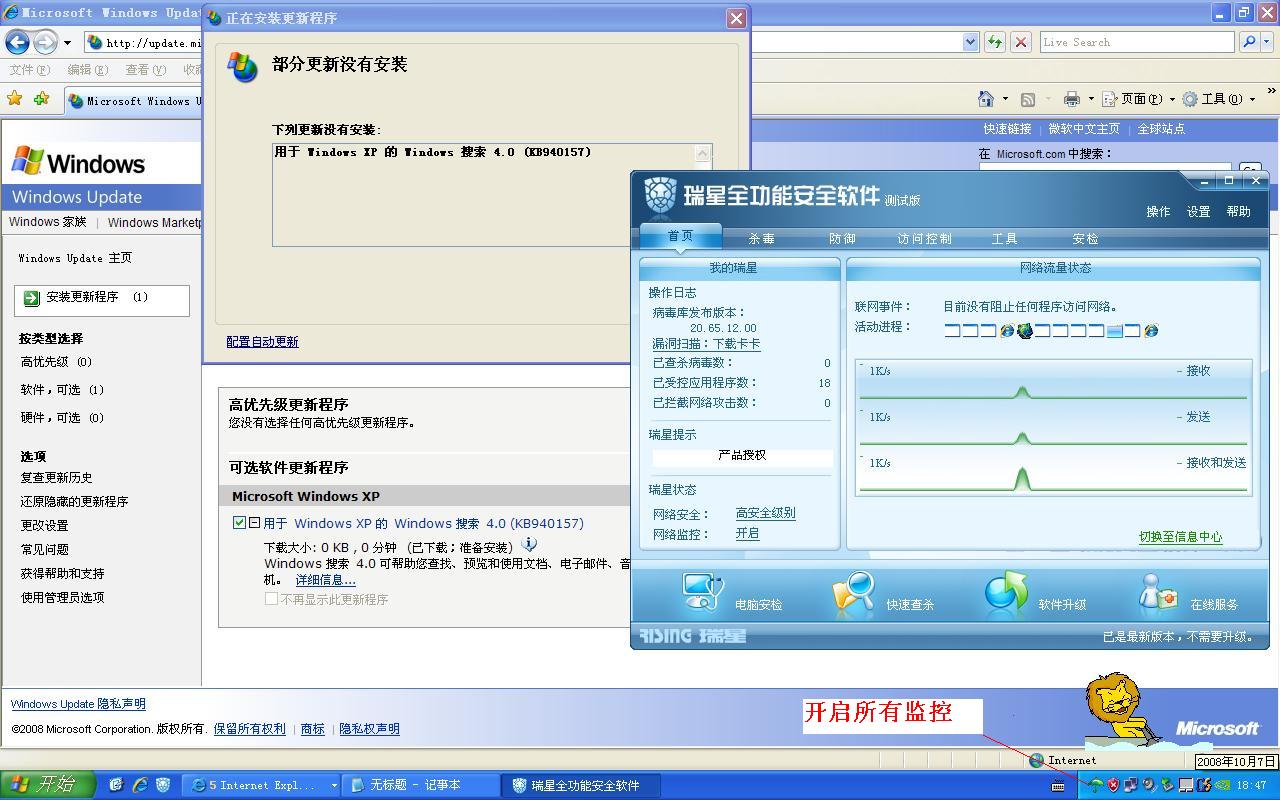Click the IE forward navigation arrow

click(45, 42)
